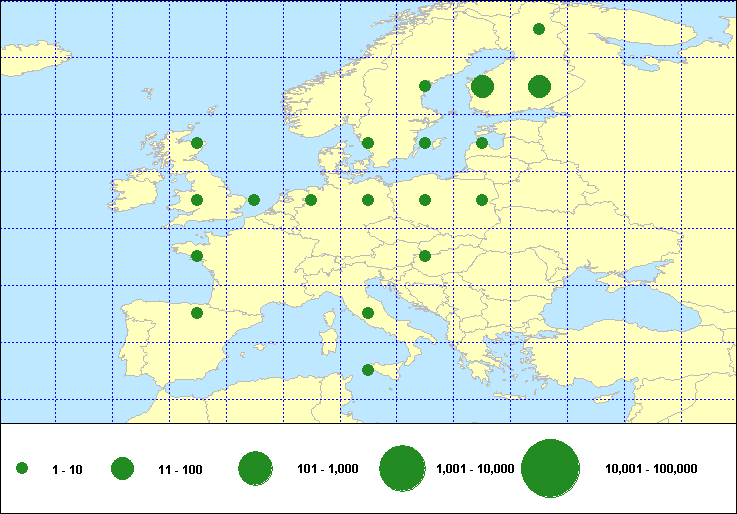Select the marker over central Italy
Image resolution: width=737 pixels, height=514 pixels.
click(x=368, y=313)
